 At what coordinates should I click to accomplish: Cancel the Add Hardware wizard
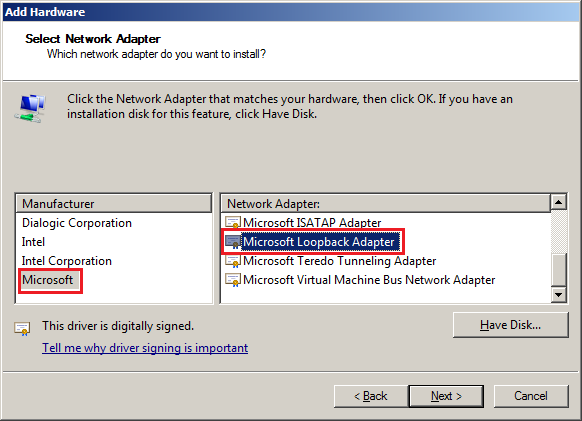click(x=531, y=396)
